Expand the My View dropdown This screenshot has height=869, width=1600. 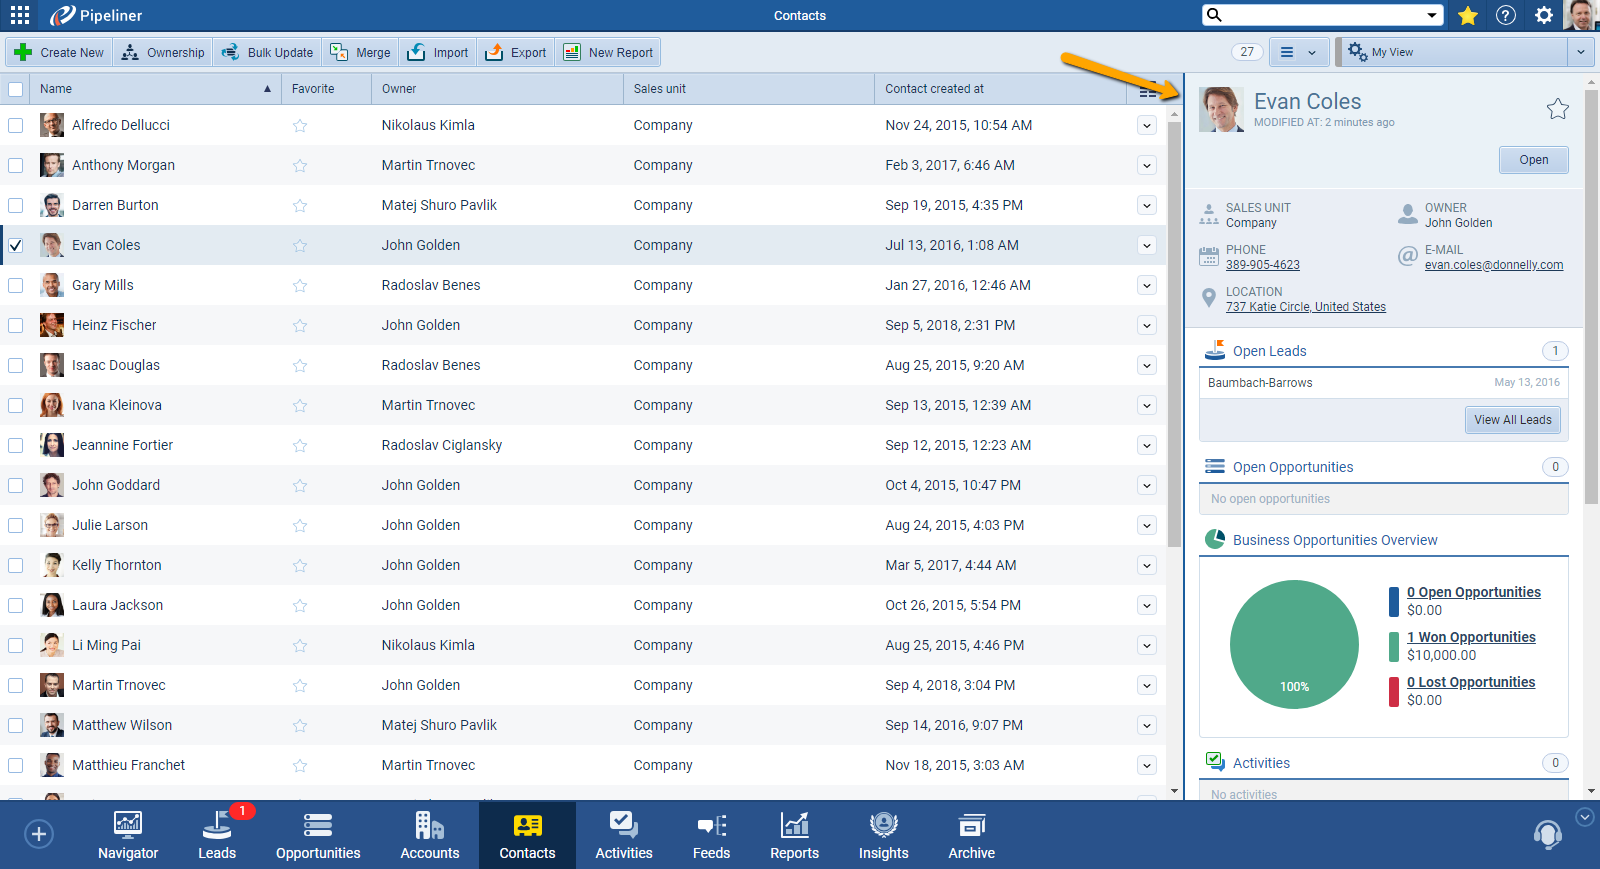(1580, 52)
